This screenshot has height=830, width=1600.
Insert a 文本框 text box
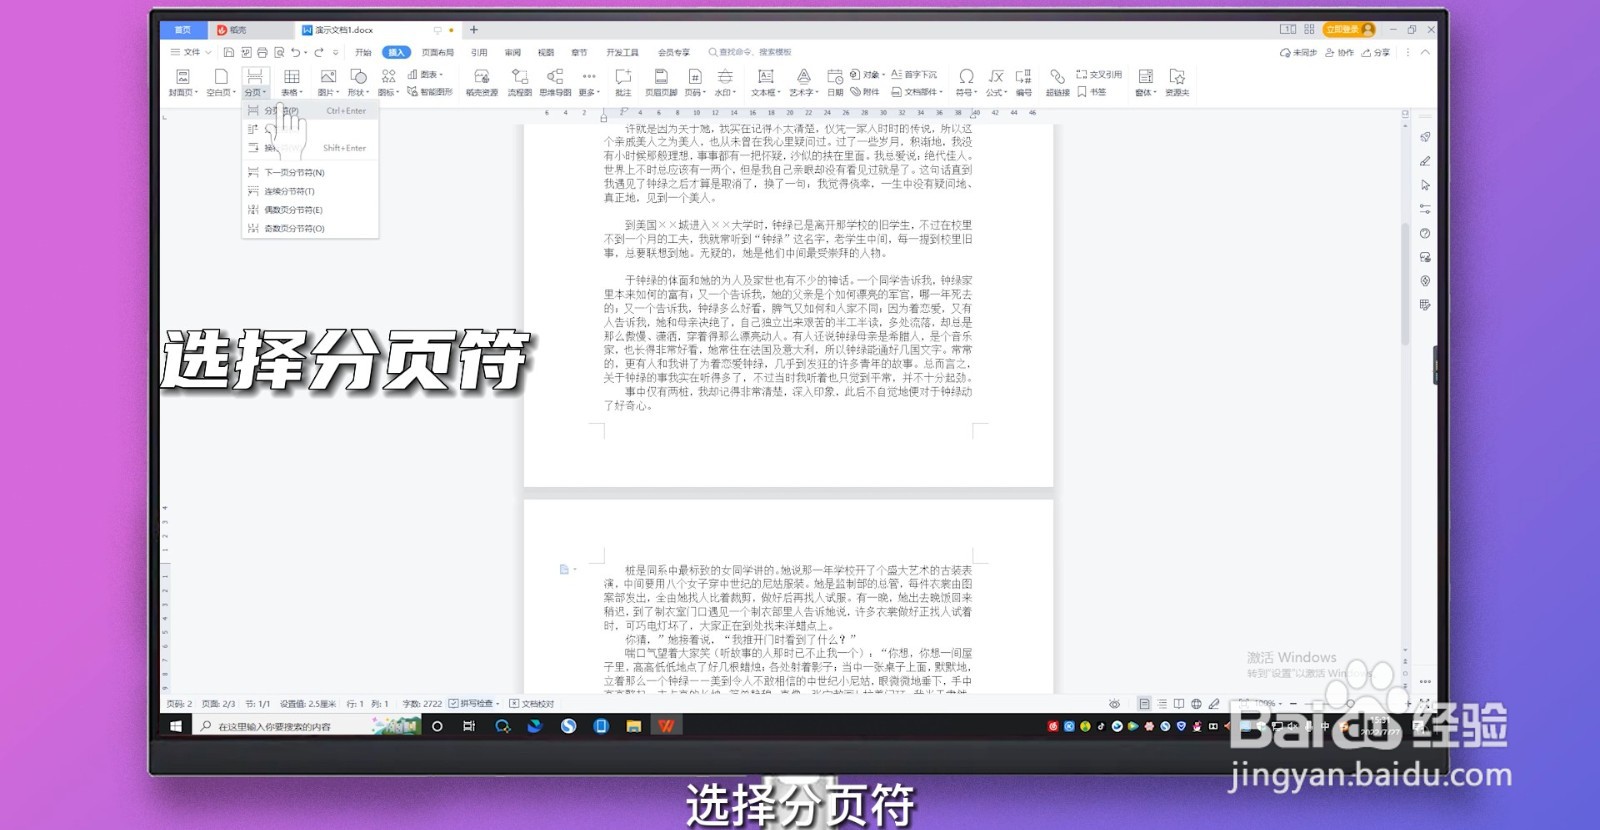766,82
